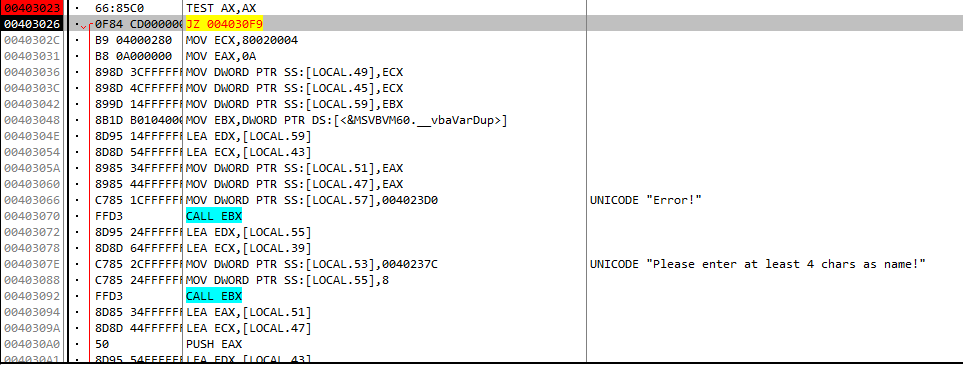Click hex bytes 66:85C0
963x365 pixels.
point(119,8)
